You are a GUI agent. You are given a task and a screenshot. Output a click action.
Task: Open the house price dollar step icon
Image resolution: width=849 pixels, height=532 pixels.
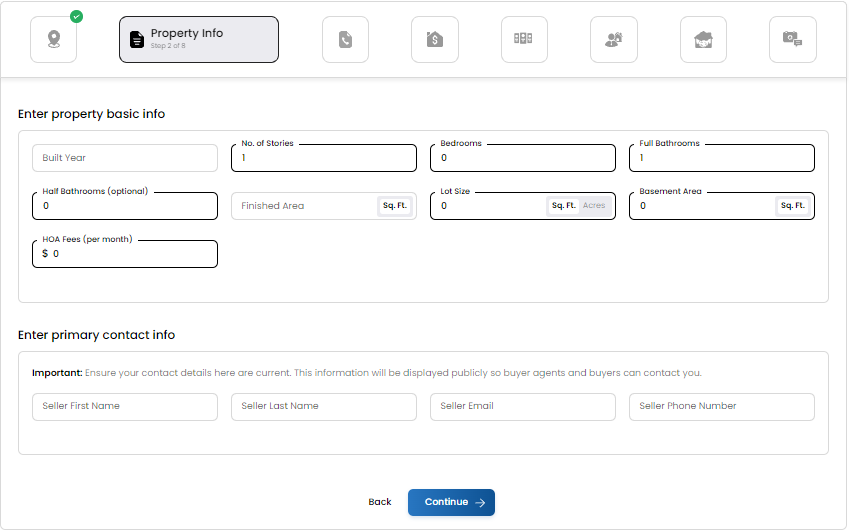[435, 40]
